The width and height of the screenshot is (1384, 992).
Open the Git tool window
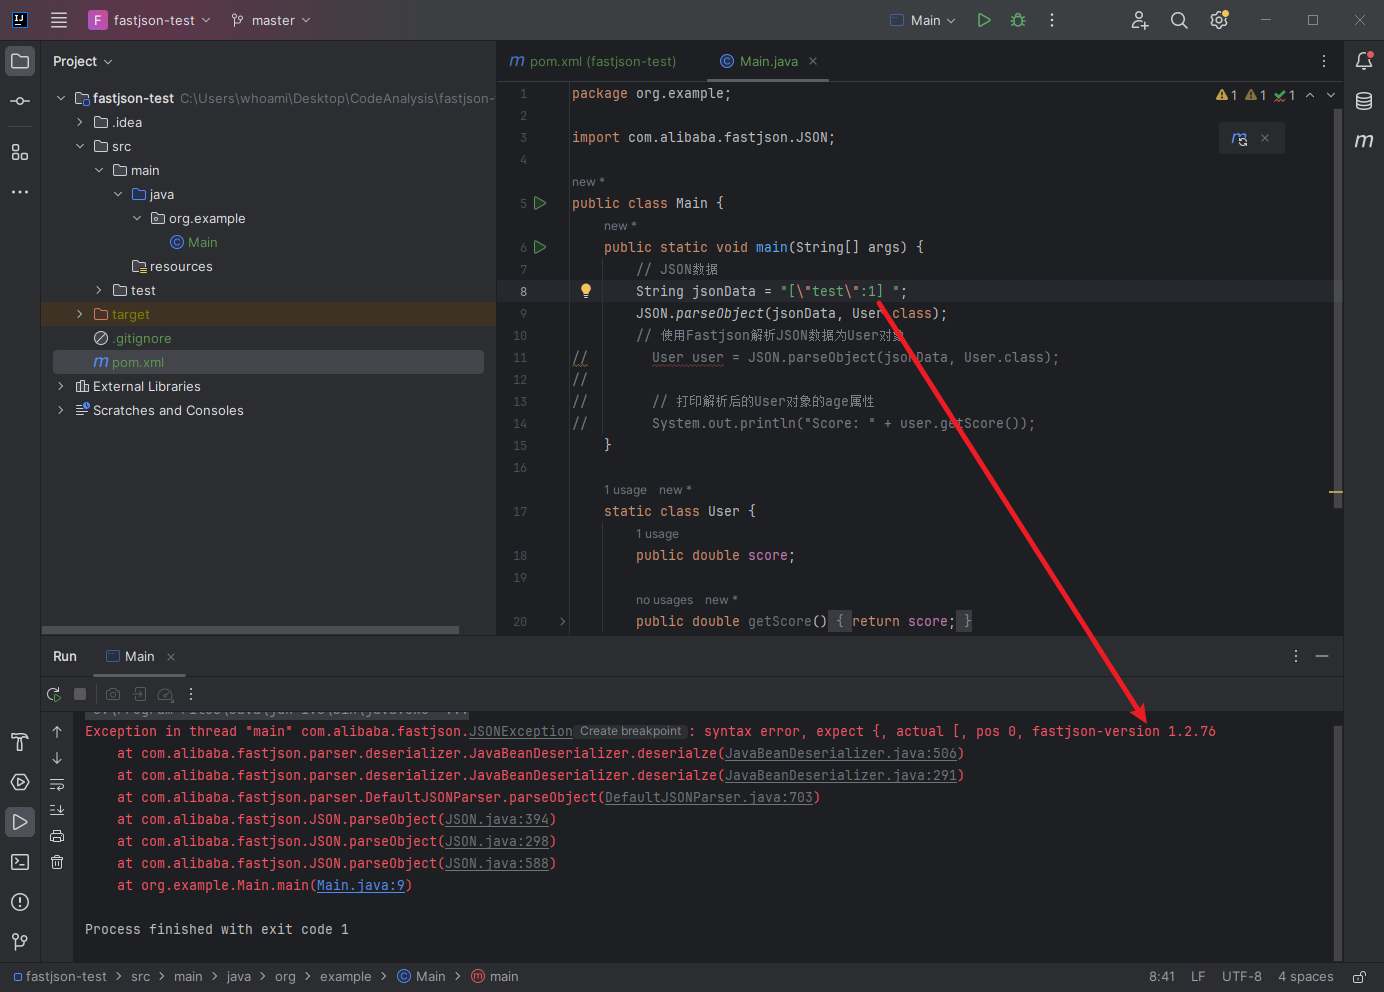point(20,941)
